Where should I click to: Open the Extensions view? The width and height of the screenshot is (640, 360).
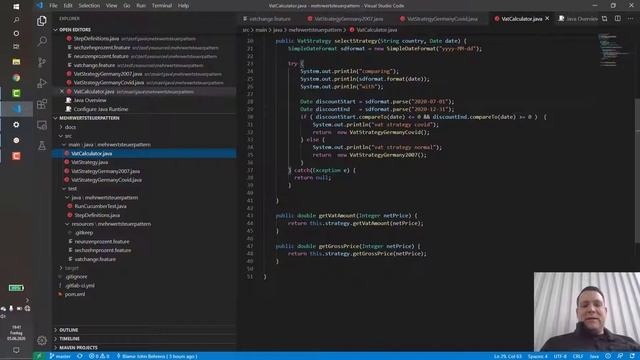click(42, 104)
